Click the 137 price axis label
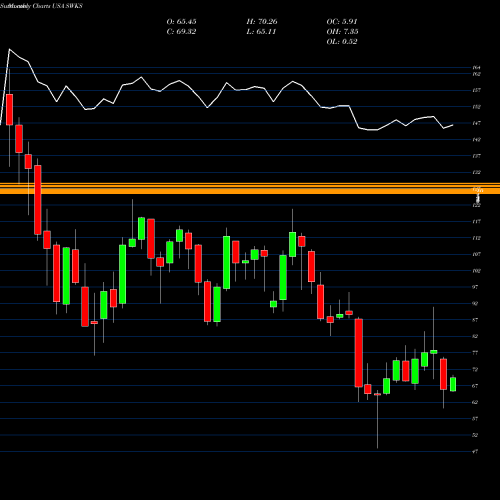 [x=476, y=156]
